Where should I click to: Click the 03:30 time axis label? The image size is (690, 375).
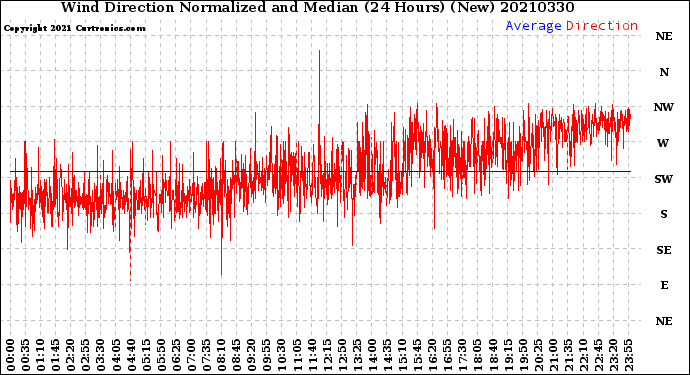[101, 355]
